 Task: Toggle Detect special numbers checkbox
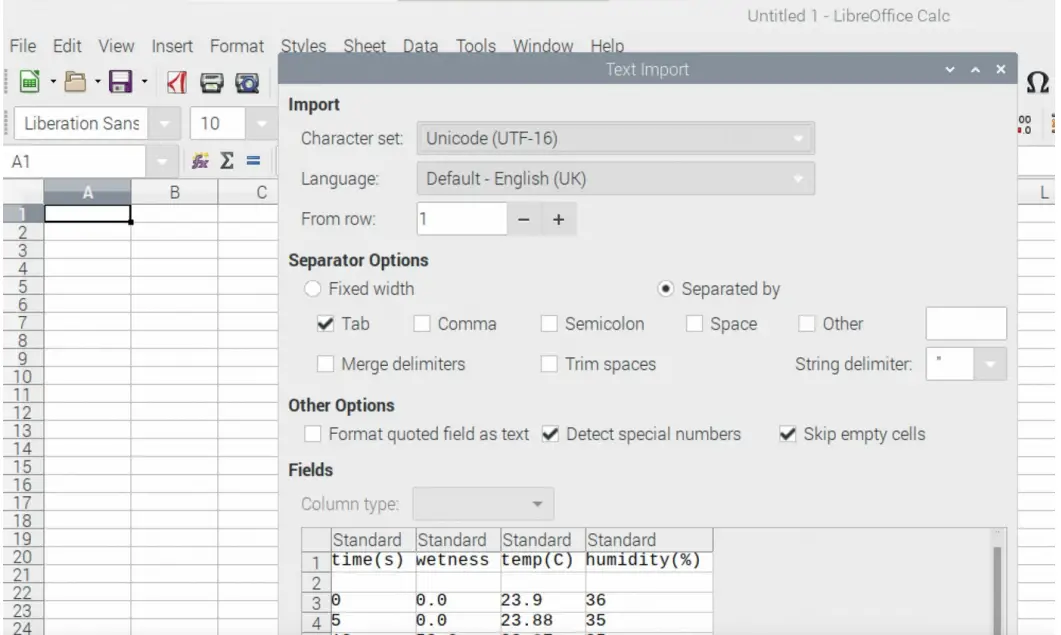coord(550,434)
